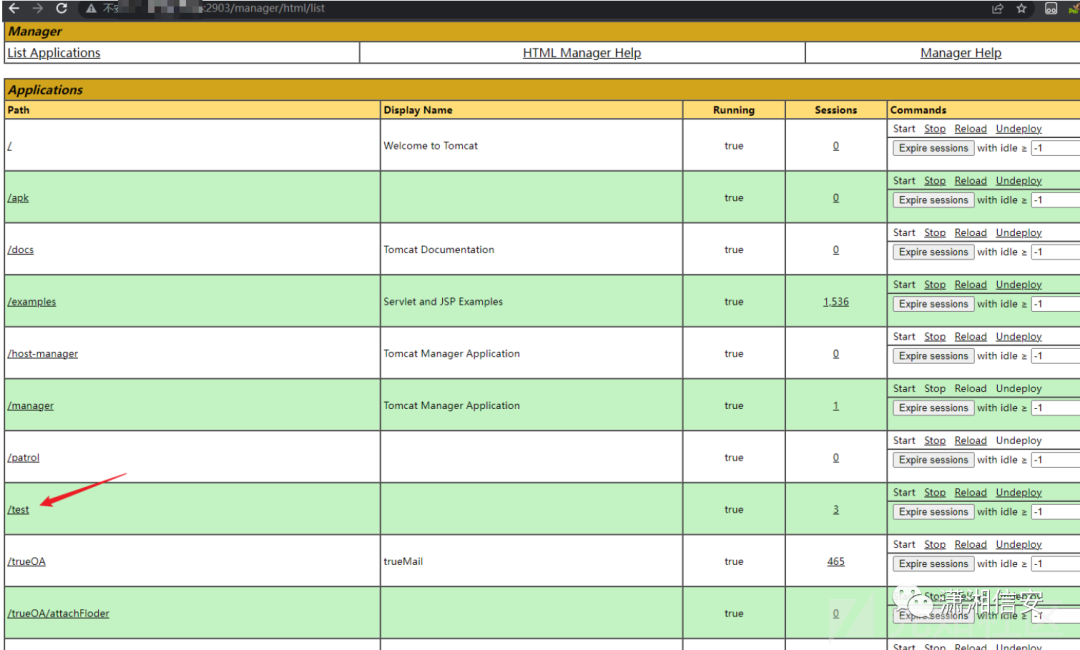1080x650 pixels.
Task: Reload the /examples application
Action: [970, 284]
